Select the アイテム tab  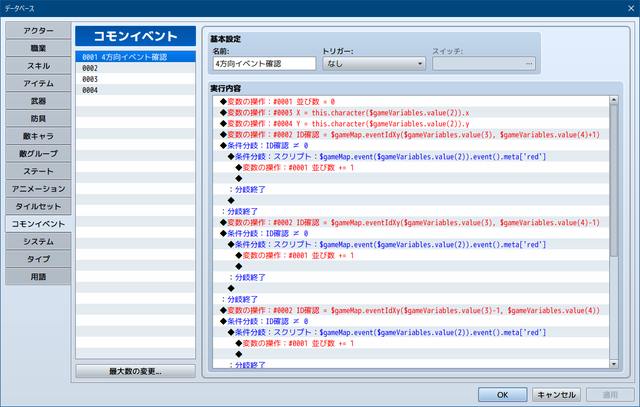[38, 83]
